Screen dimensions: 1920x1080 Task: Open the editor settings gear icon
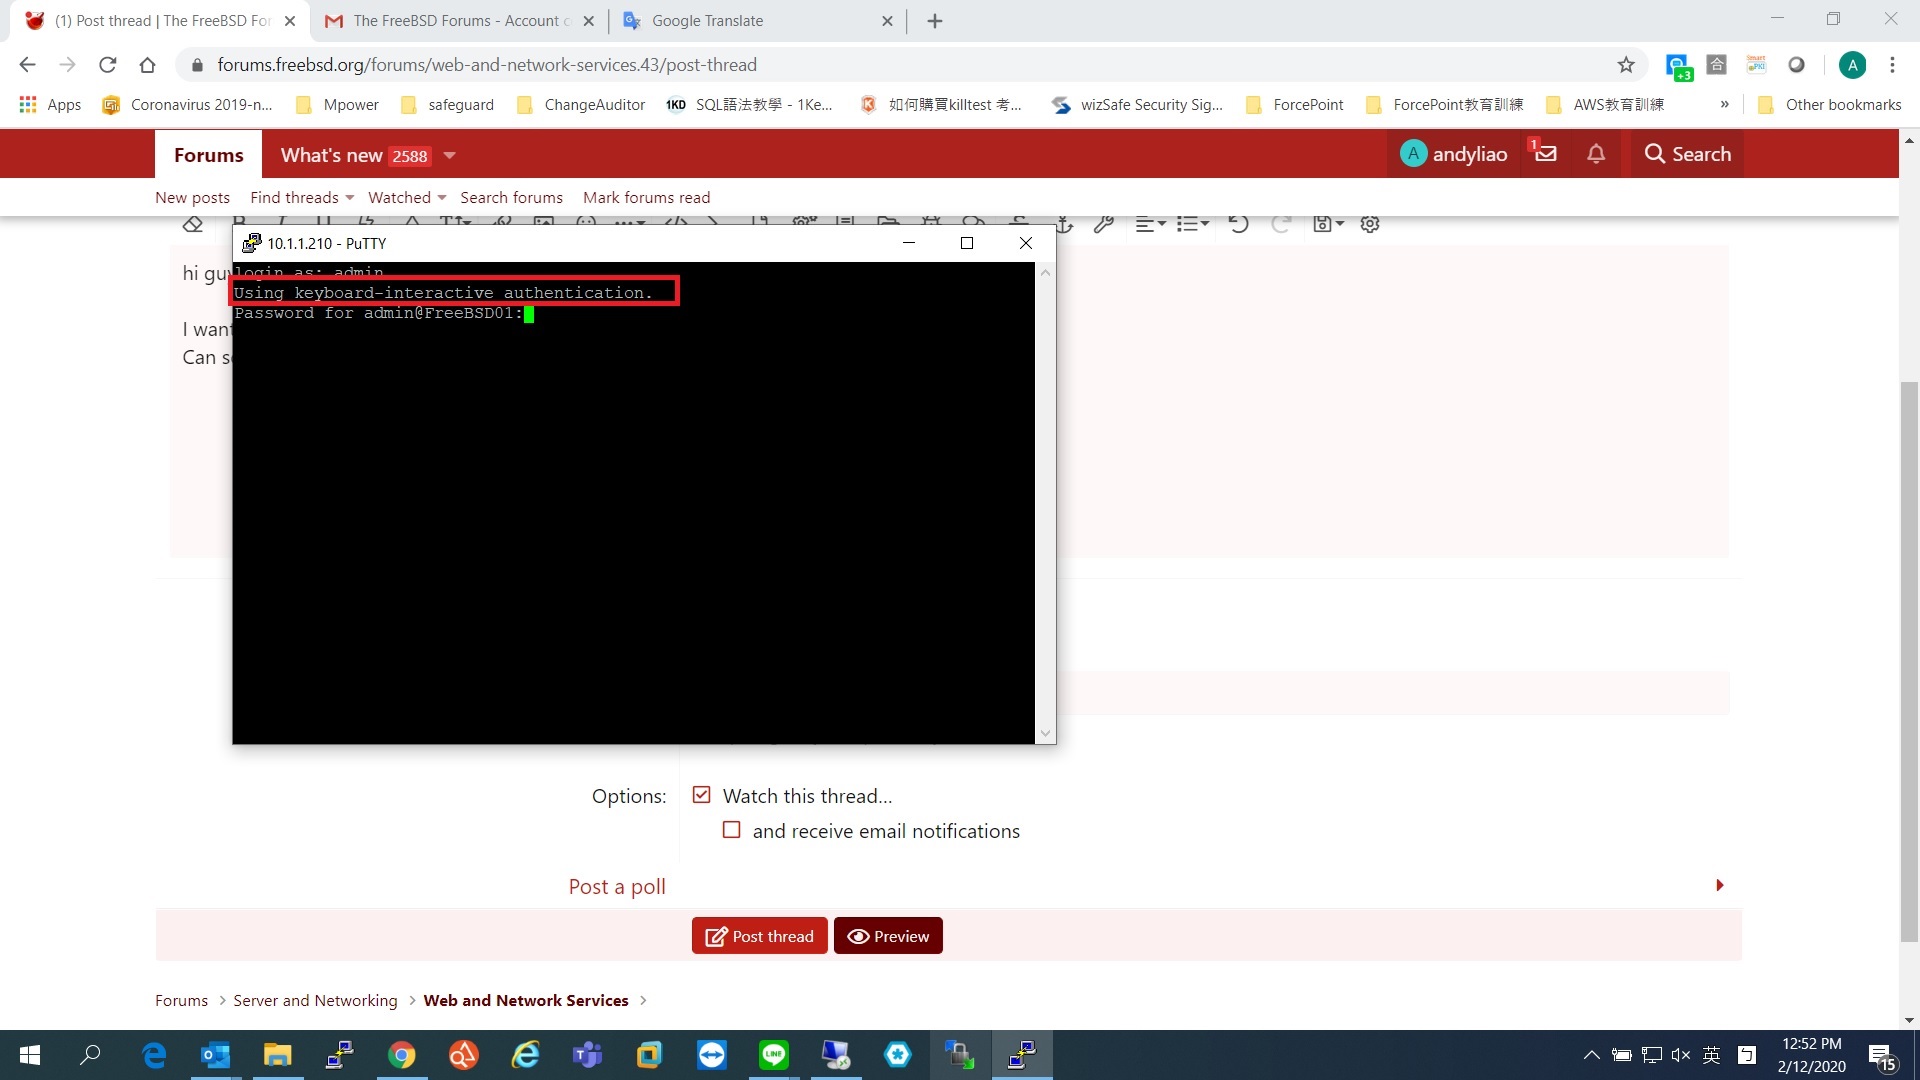tap(1370, 224)
